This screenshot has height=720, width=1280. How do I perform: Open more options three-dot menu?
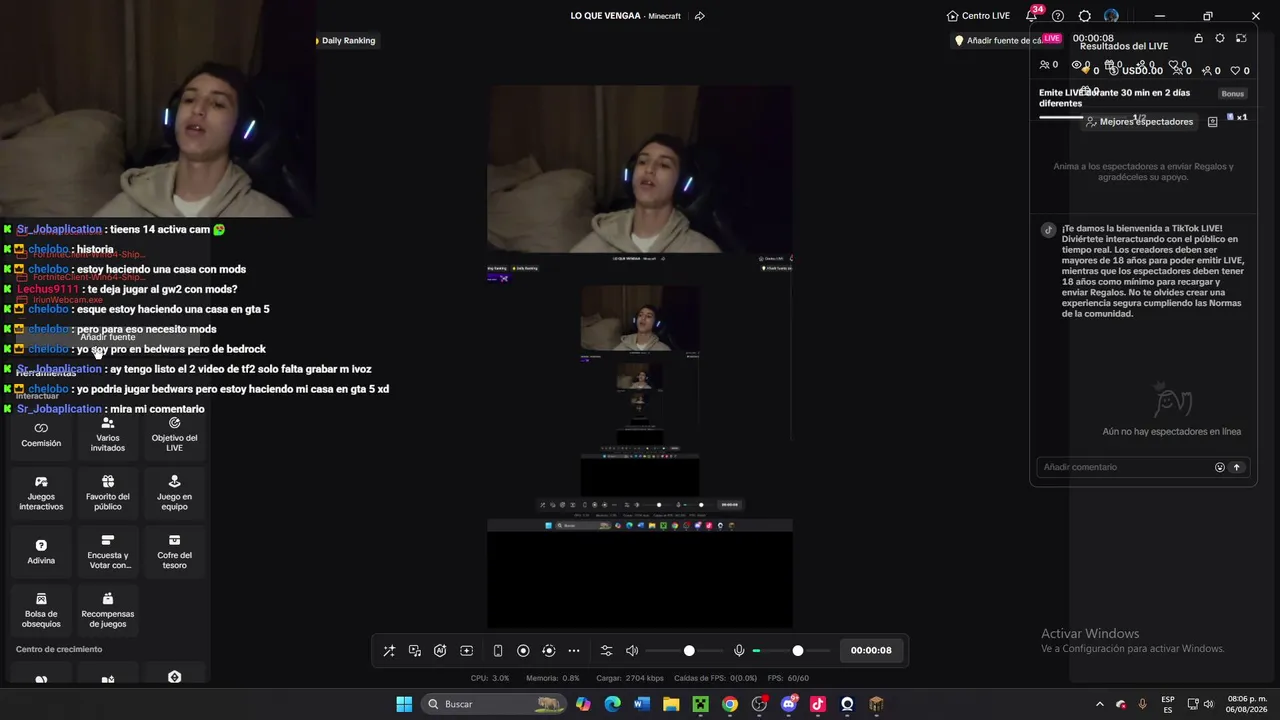(x=574, y=651)
